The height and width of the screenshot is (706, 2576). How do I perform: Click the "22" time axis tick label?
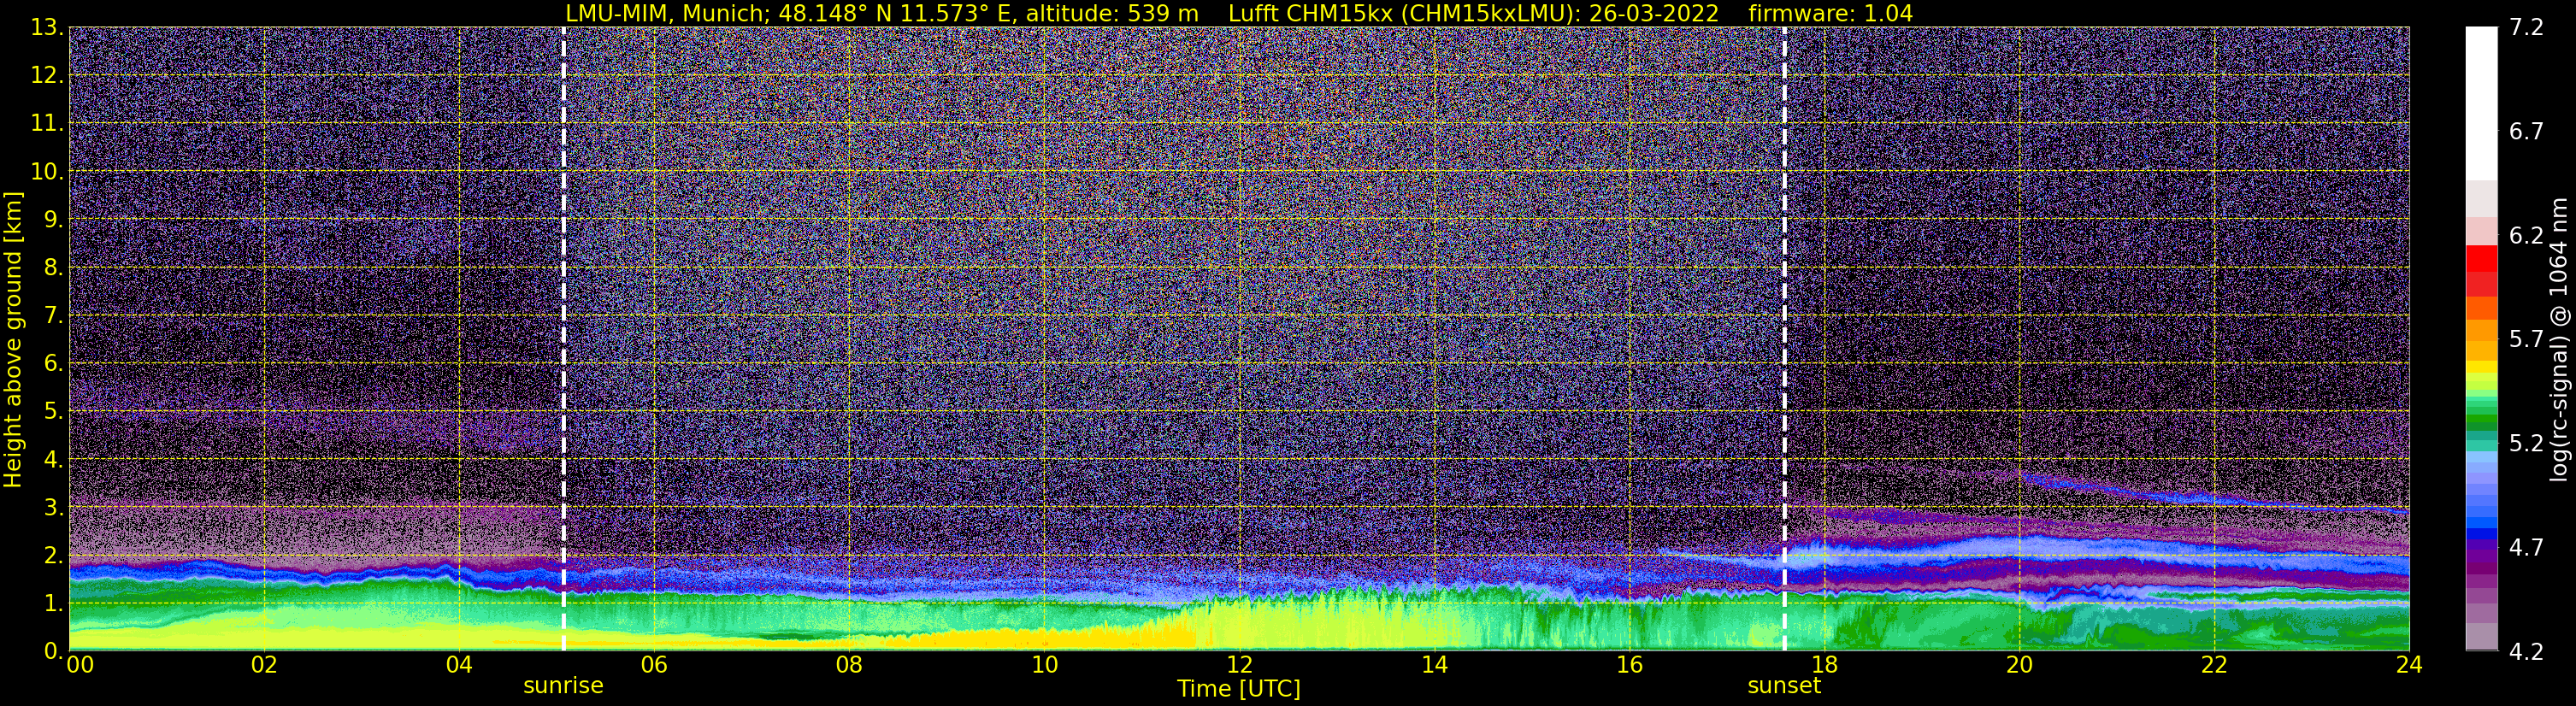pos(2214,665)
